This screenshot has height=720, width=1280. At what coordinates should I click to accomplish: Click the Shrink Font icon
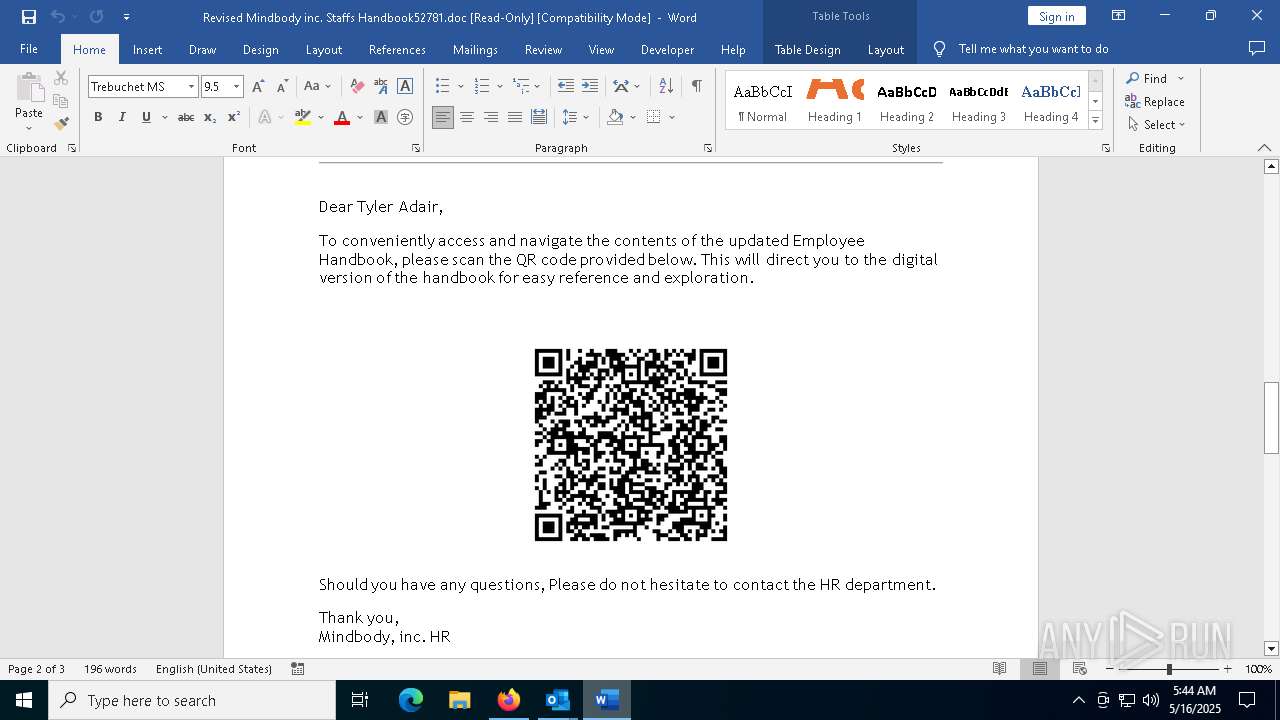point(283,87)
